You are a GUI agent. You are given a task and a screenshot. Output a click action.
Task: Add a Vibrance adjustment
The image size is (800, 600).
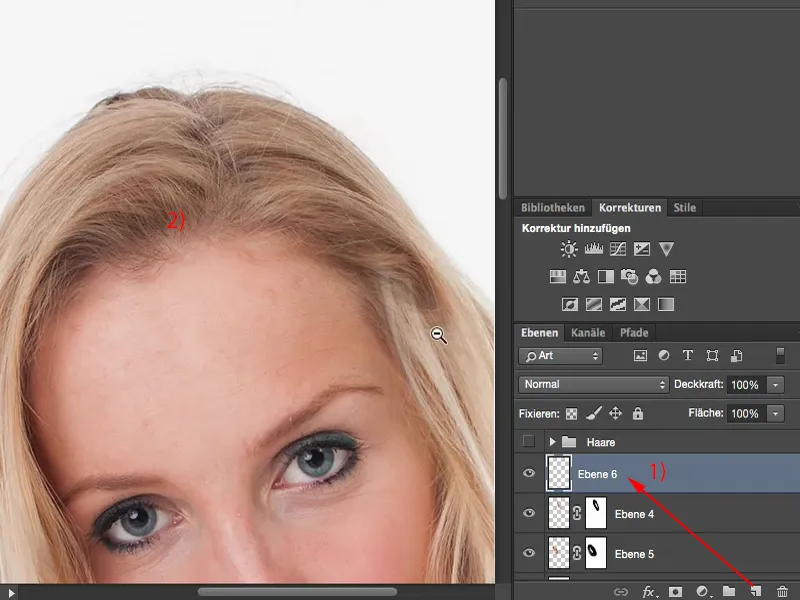pyautogui.click(x=666, y=249)
